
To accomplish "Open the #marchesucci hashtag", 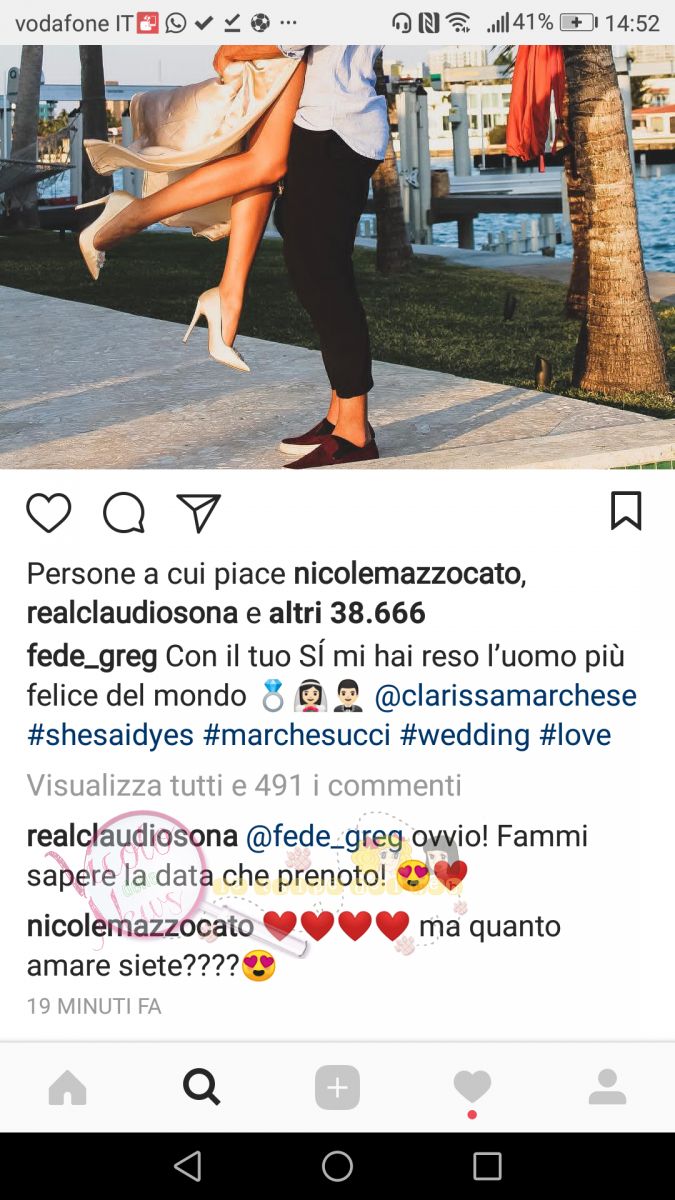I will (297, 735).
